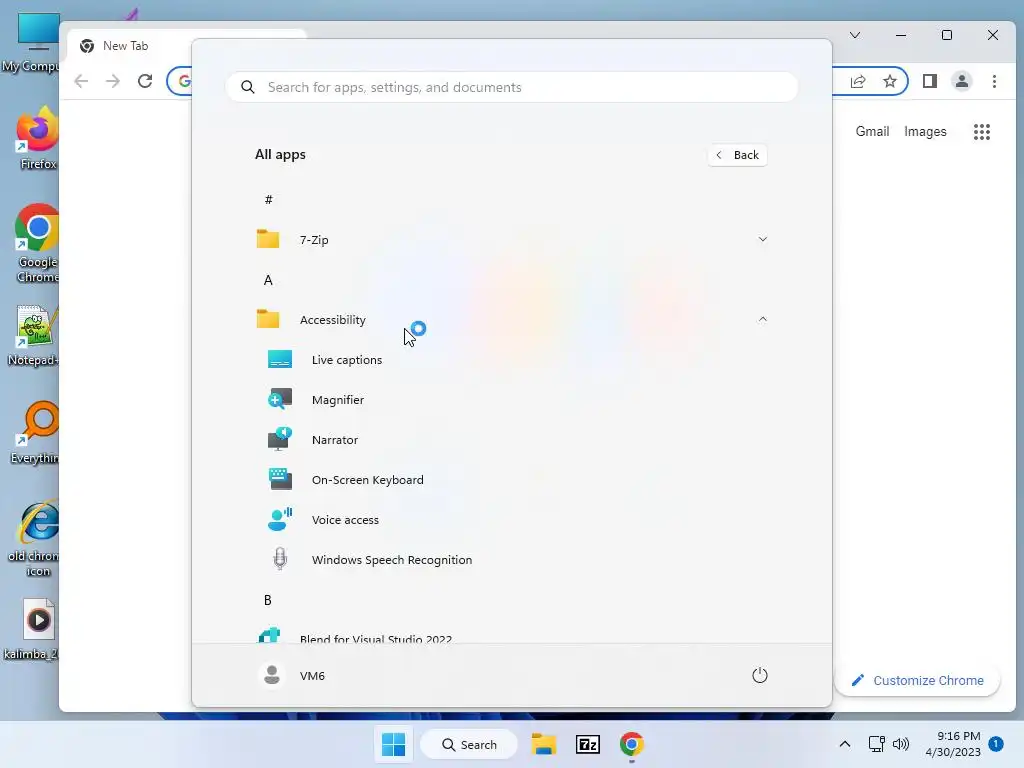Select Notepad++ desktop shortcut
1024x768 pixels.
(x=34, y=336)
